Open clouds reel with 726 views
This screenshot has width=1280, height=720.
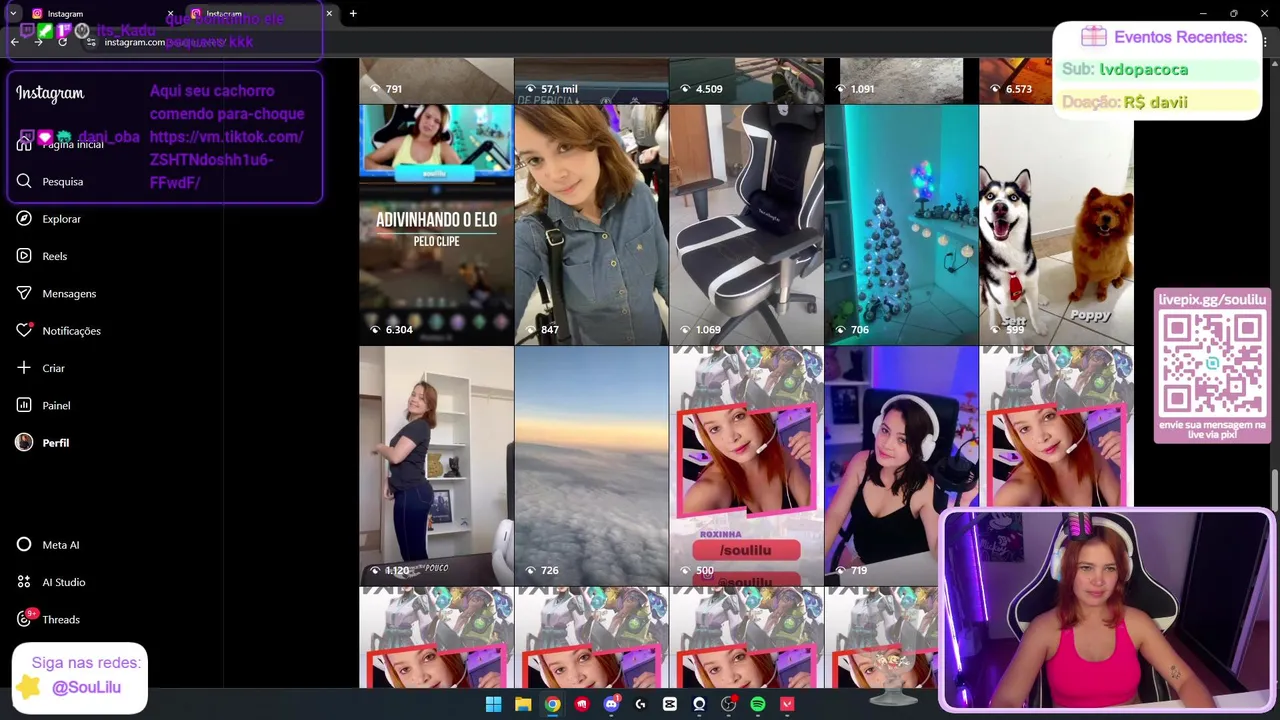(x=591, y=466)
